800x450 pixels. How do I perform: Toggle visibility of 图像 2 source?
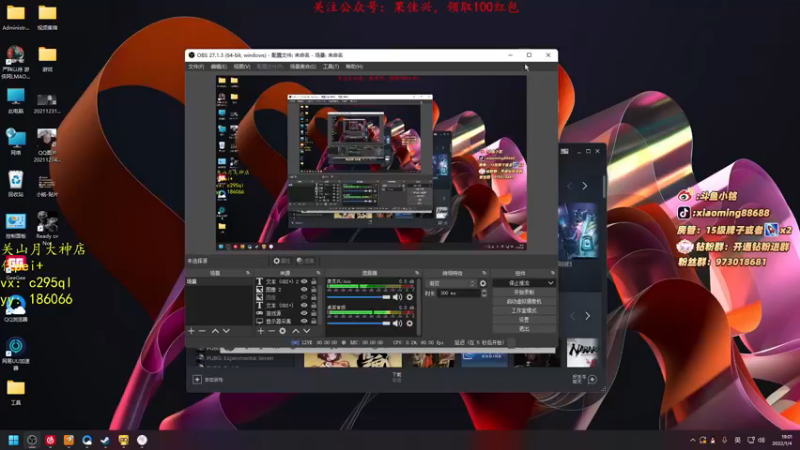(x=304, y=289)
